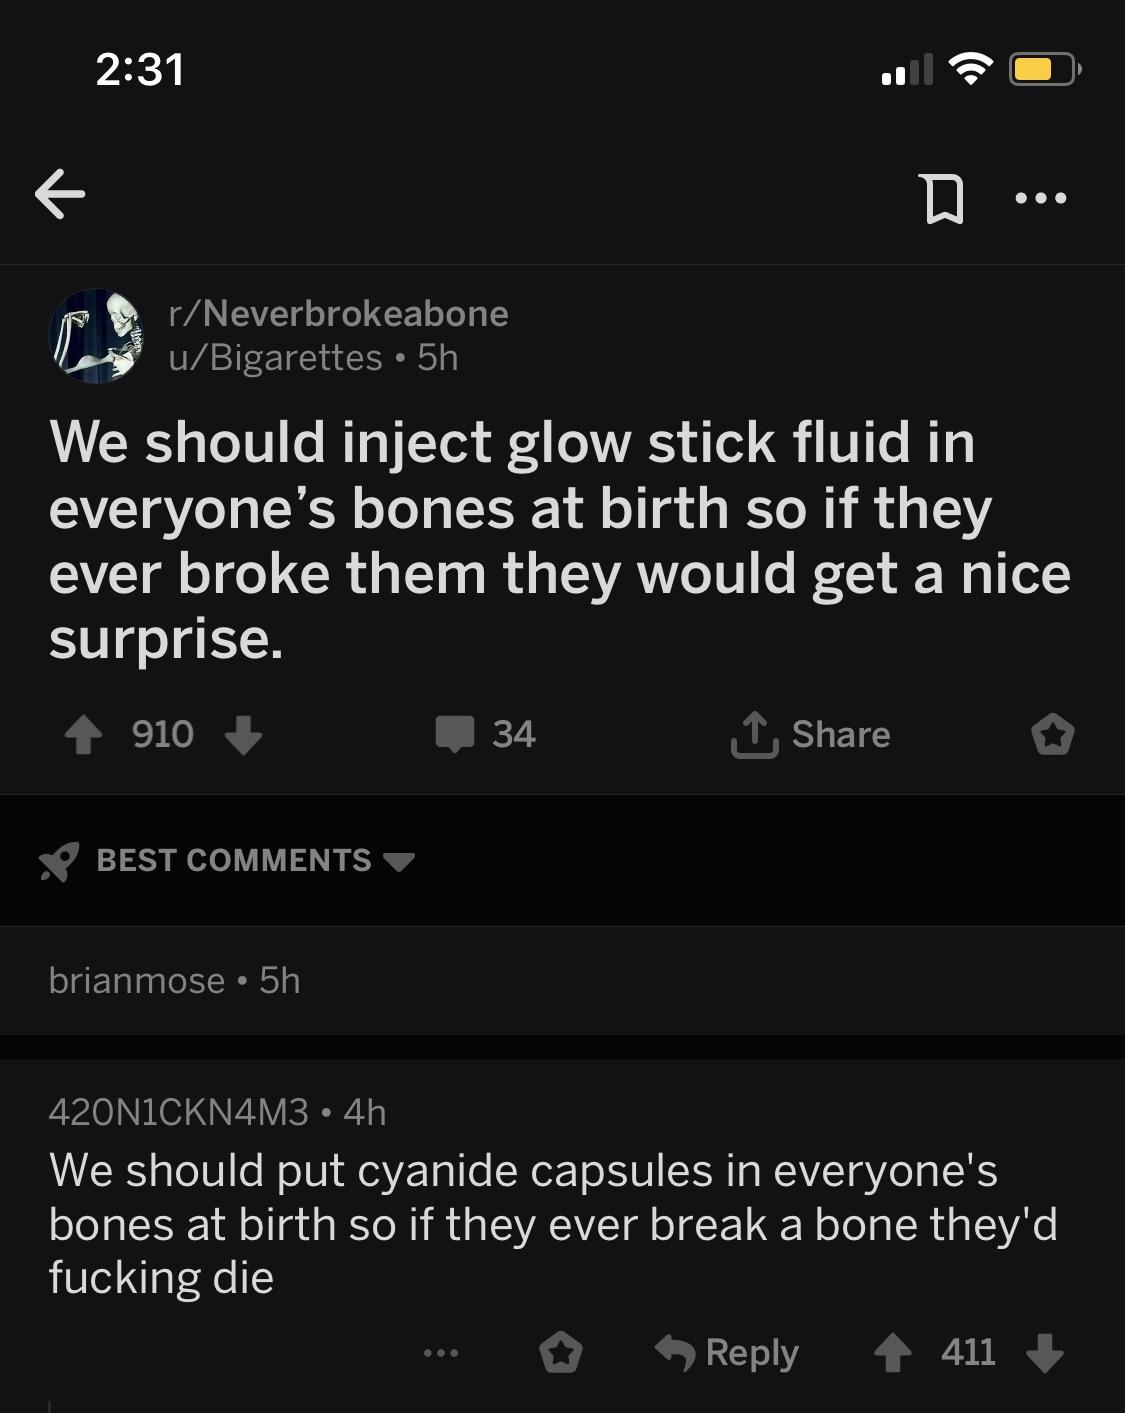Tap the back arrow
The width and height of the screenshot is (1125, 1413).
[59, 194]
